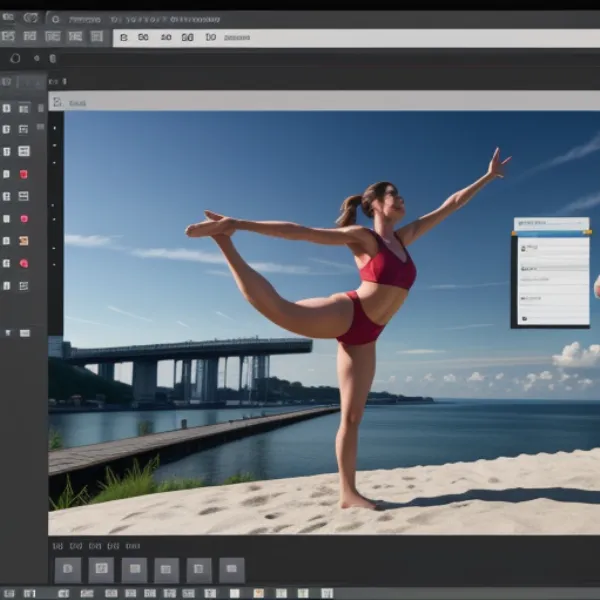
Task: Click the first label above the filmstrip thumbnails
Action: (58, 546)
